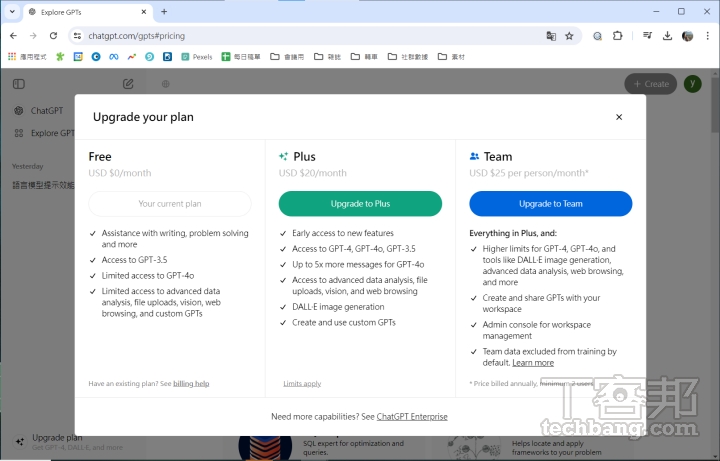Click the Chrome lens search icon

click(x=597, y=36)
